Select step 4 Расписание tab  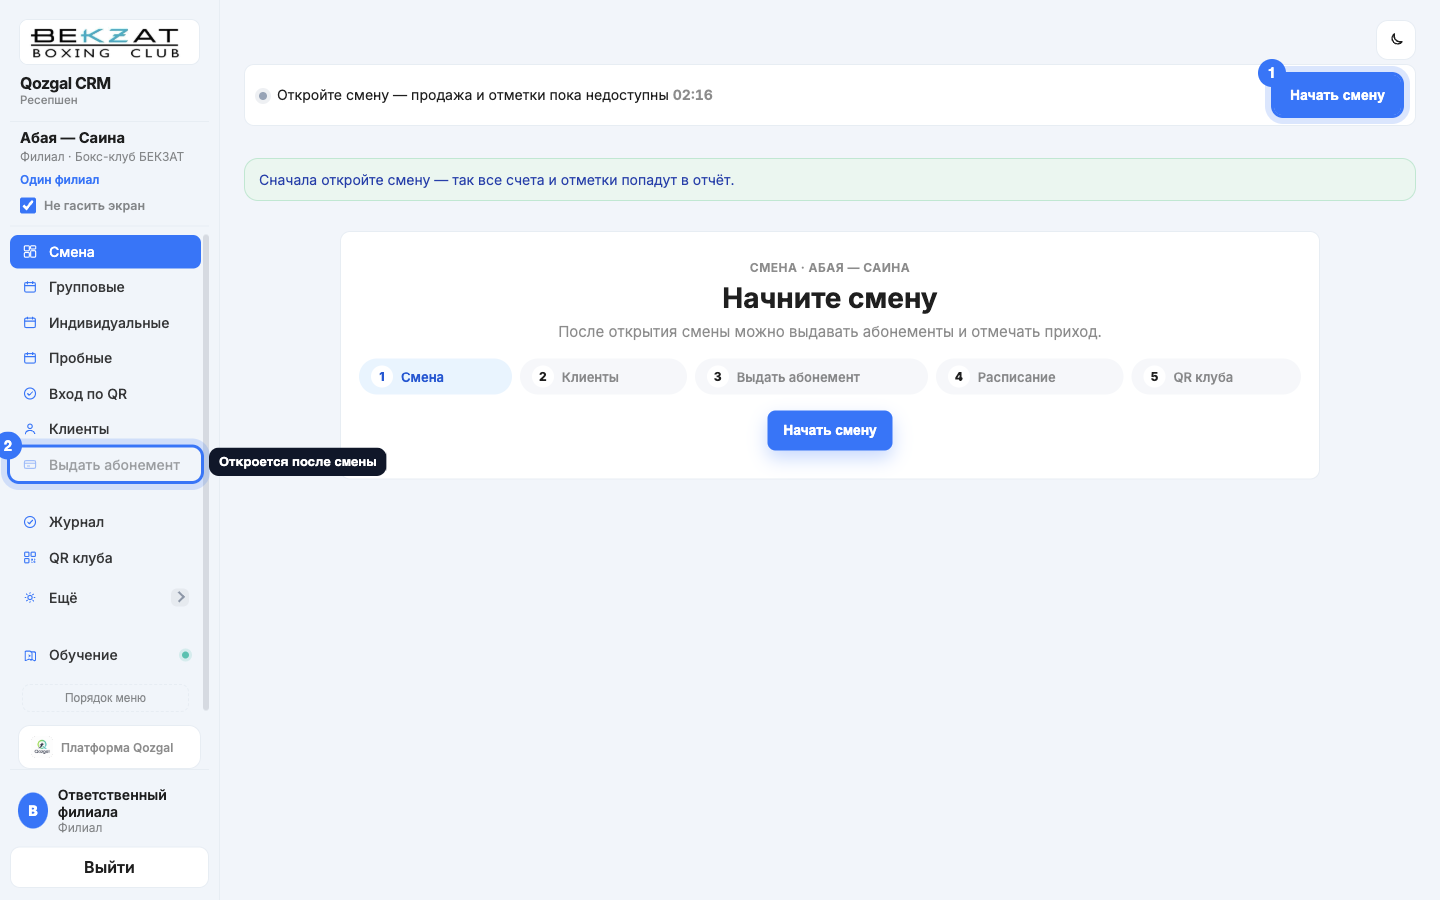pos(1029,377)
